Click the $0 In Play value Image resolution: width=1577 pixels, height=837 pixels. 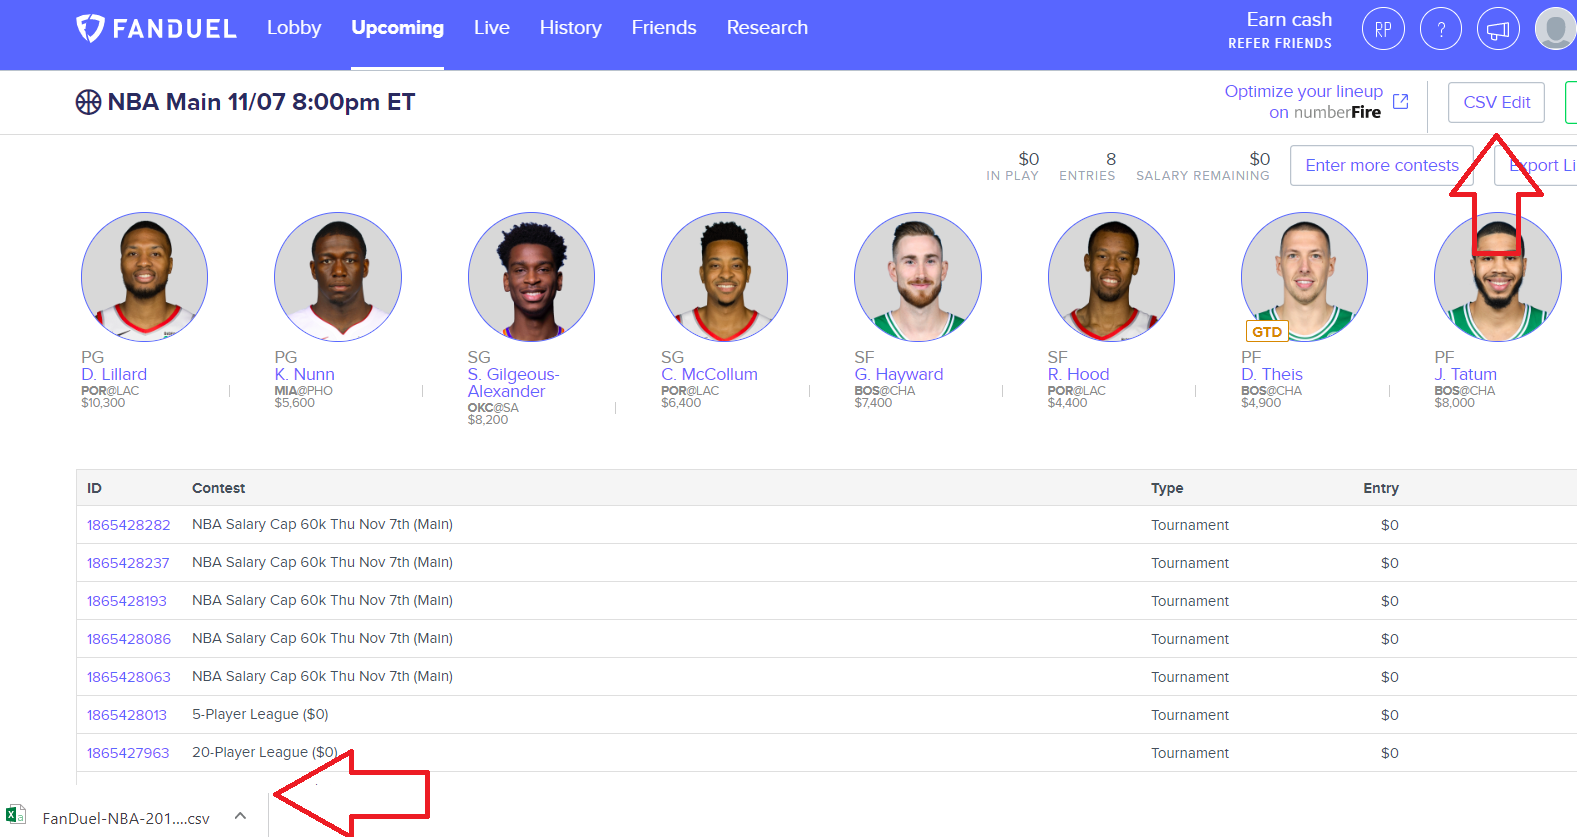tap(1029, 159)
